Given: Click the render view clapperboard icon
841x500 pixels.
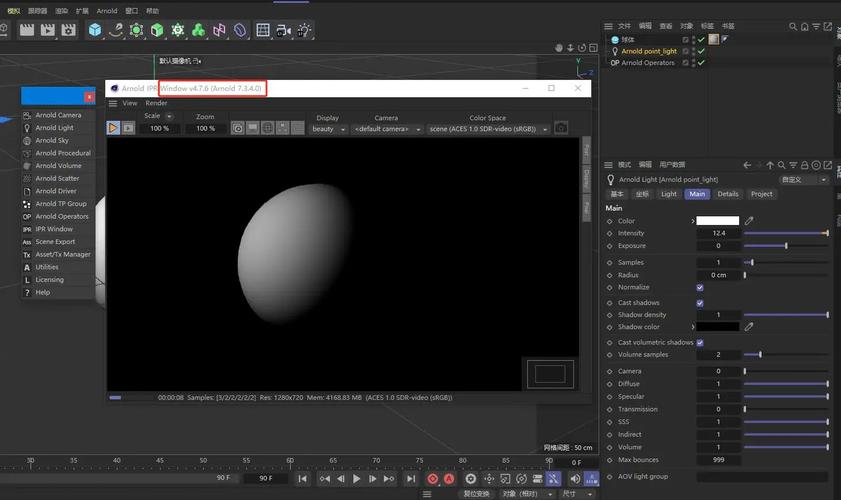Looking at the screenshot, I should coord(26,30).
